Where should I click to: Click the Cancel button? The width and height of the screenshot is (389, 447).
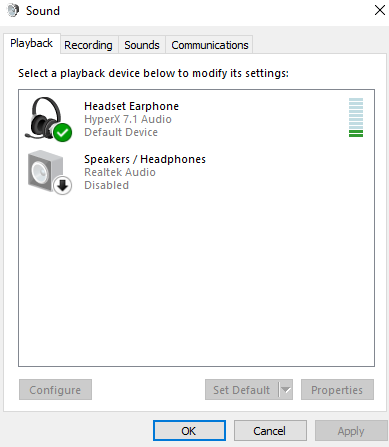pos(270,431)
